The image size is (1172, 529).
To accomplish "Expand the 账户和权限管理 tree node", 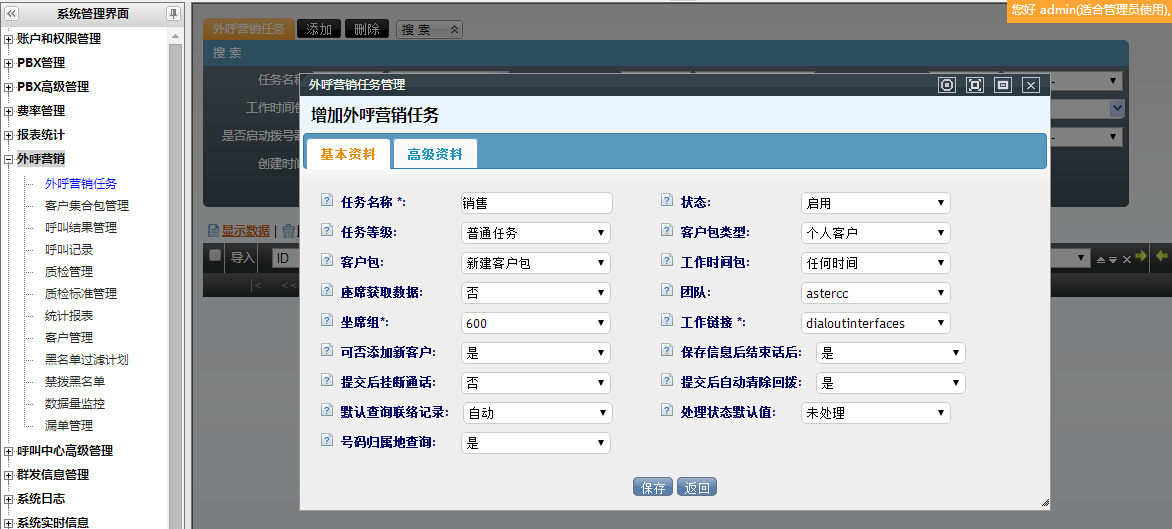I will coord(9,39).
